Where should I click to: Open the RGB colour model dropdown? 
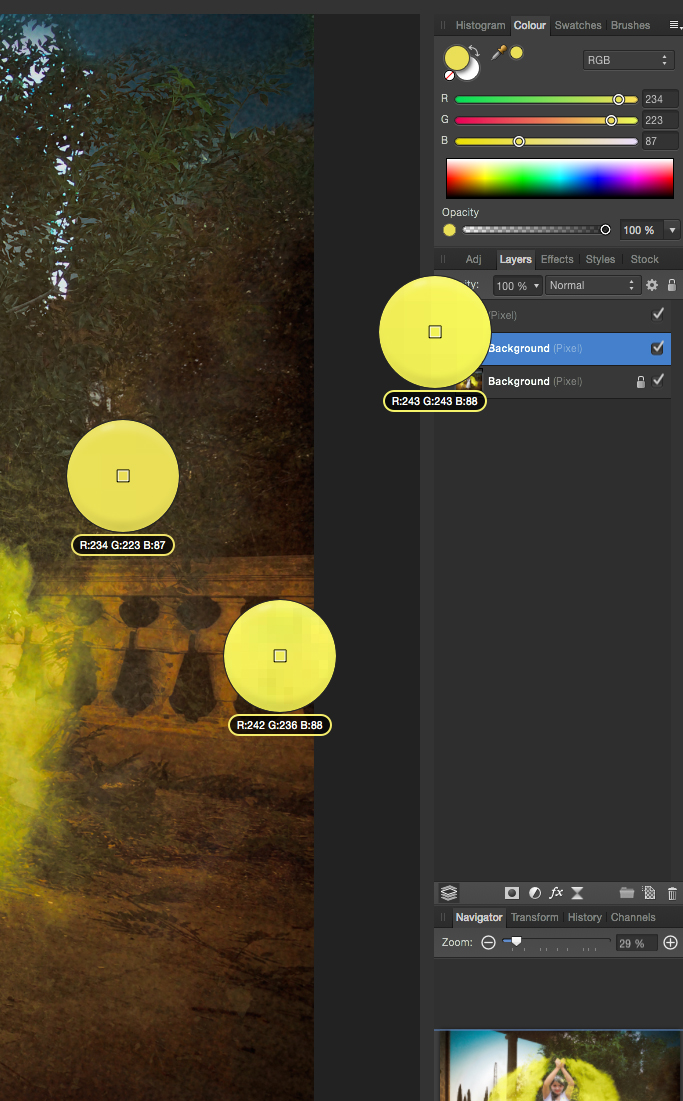(x=627, y=60)
